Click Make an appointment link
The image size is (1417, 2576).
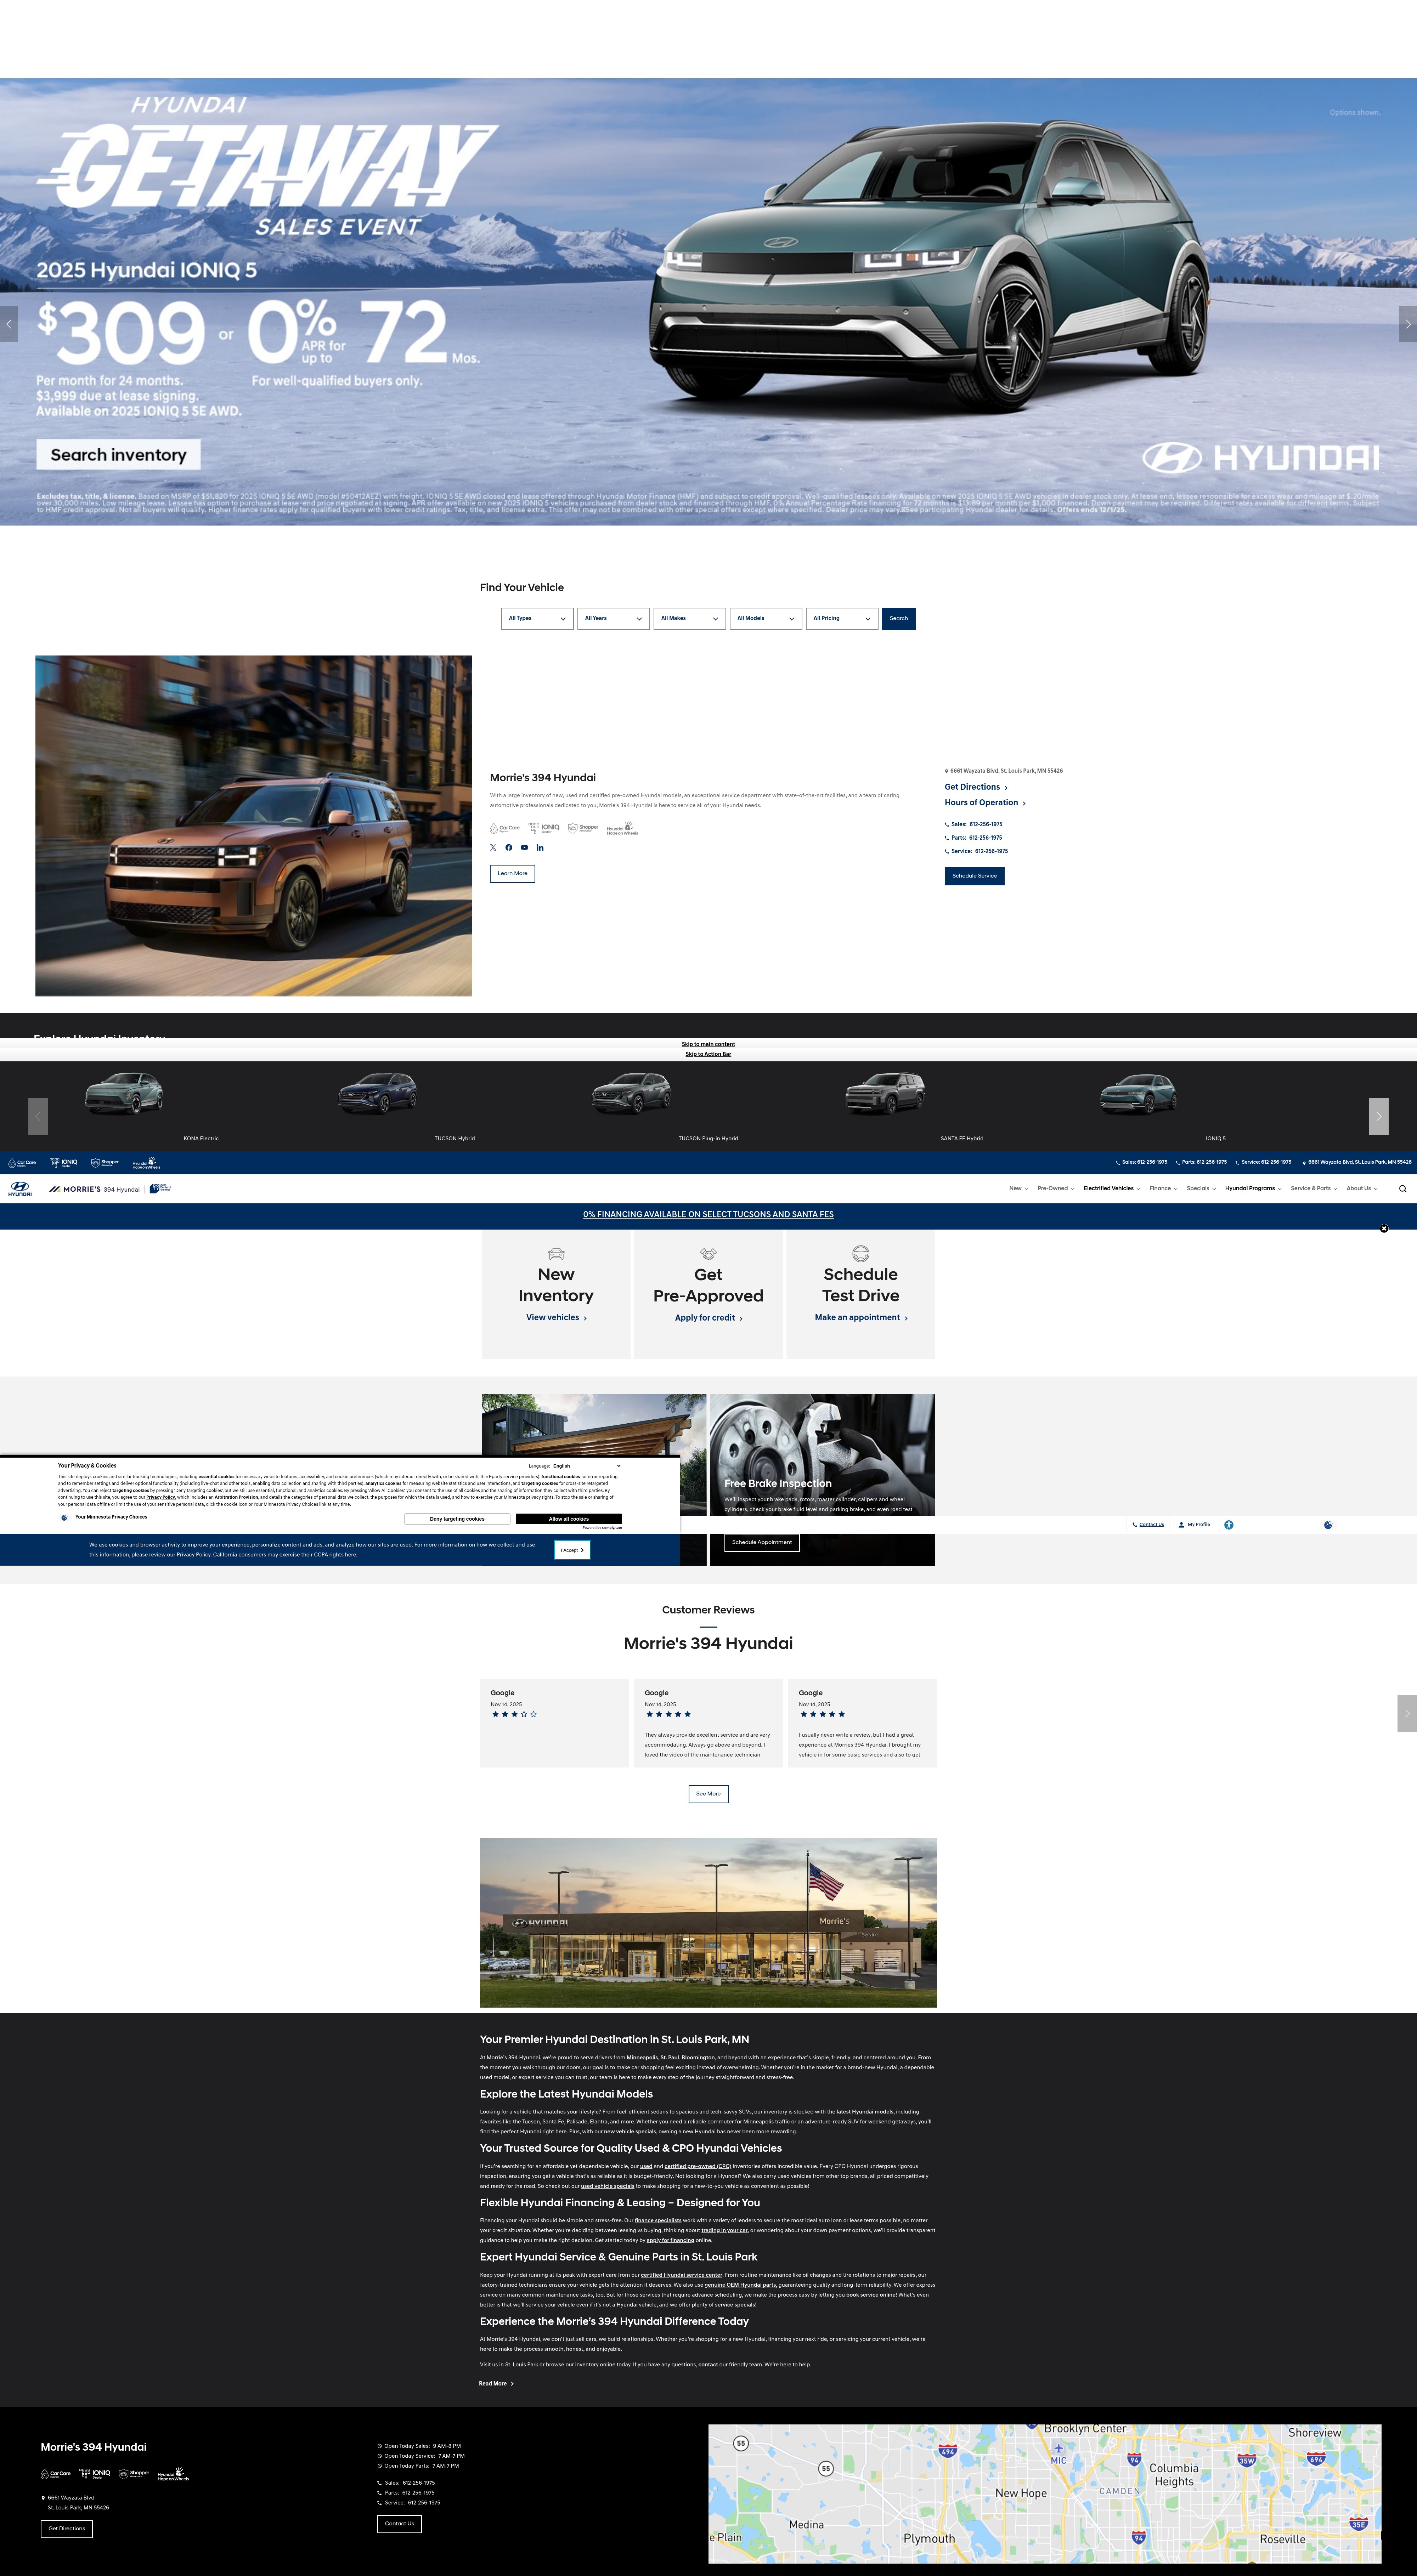[861, 1318]
